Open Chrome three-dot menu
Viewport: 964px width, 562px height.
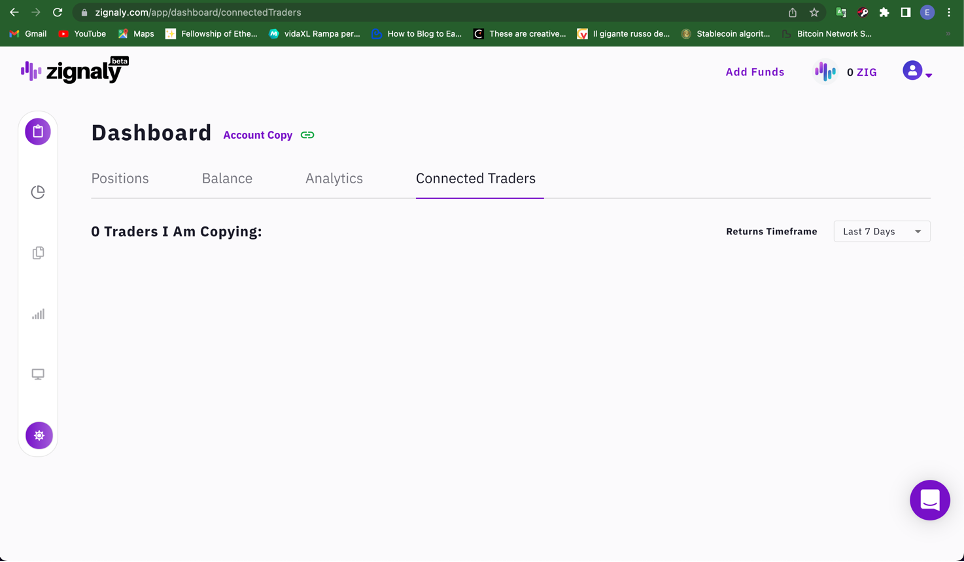949,12
